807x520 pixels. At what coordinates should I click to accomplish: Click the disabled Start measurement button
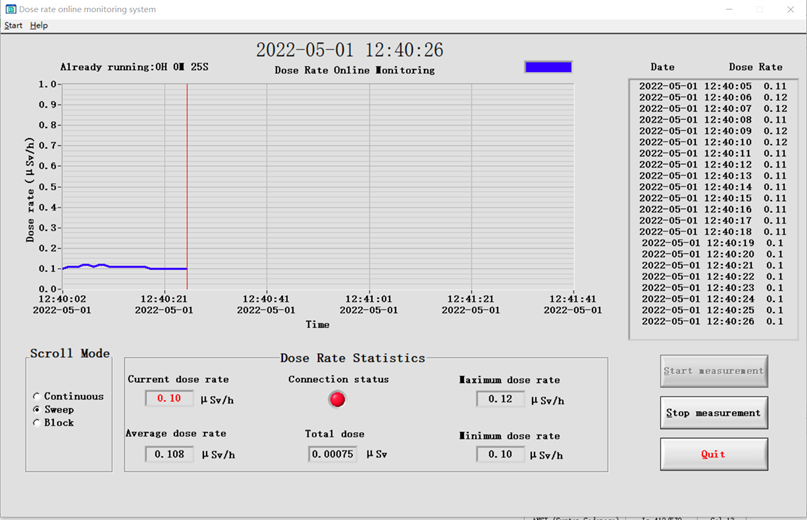(x=714, y=371)
